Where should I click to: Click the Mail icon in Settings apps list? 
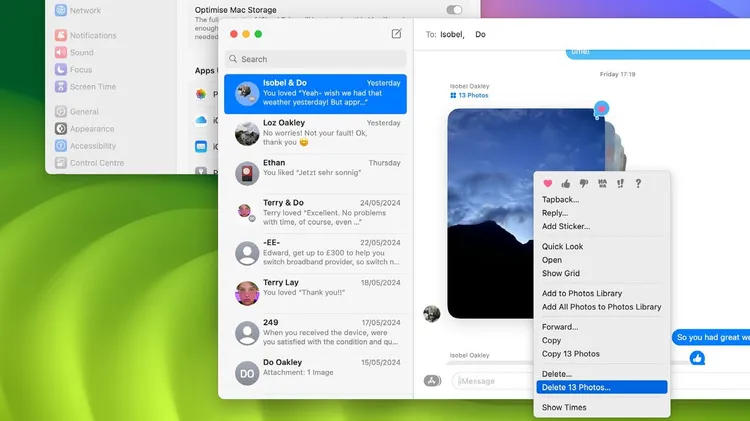click(x=201, y=146)
